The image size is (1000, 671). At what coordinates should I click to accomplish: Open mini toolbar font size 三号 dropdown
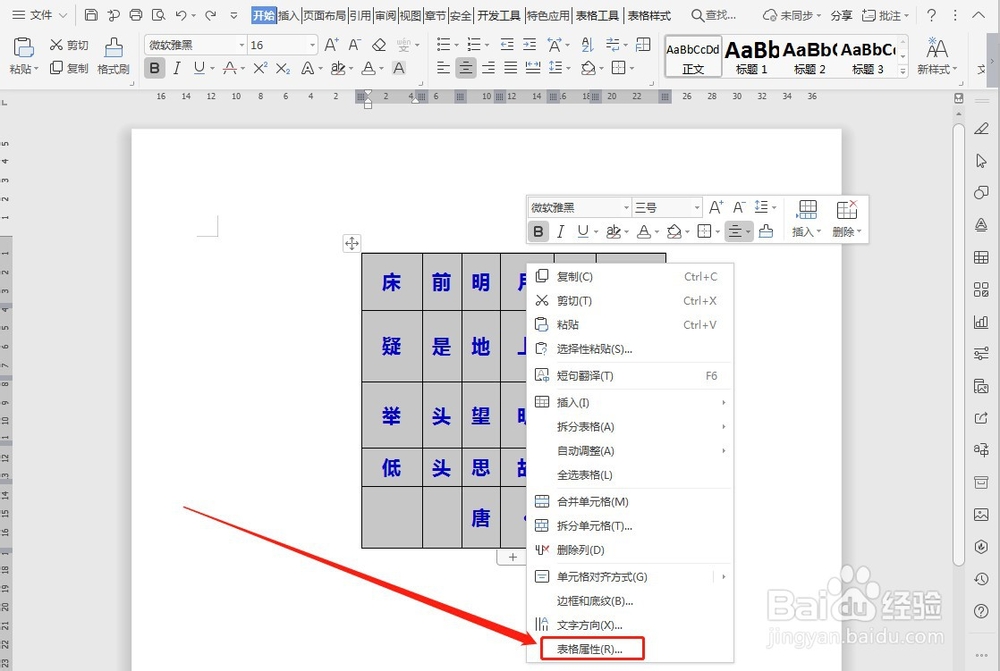pos(696,208)
